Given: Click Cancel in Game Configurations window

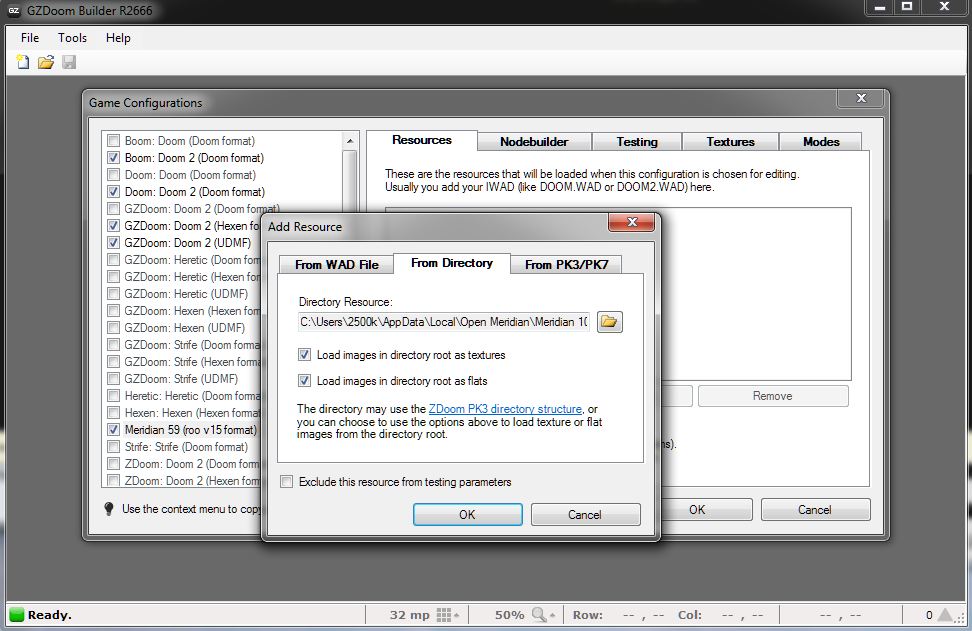Looking at the screenshot, I should pos(815,510).
